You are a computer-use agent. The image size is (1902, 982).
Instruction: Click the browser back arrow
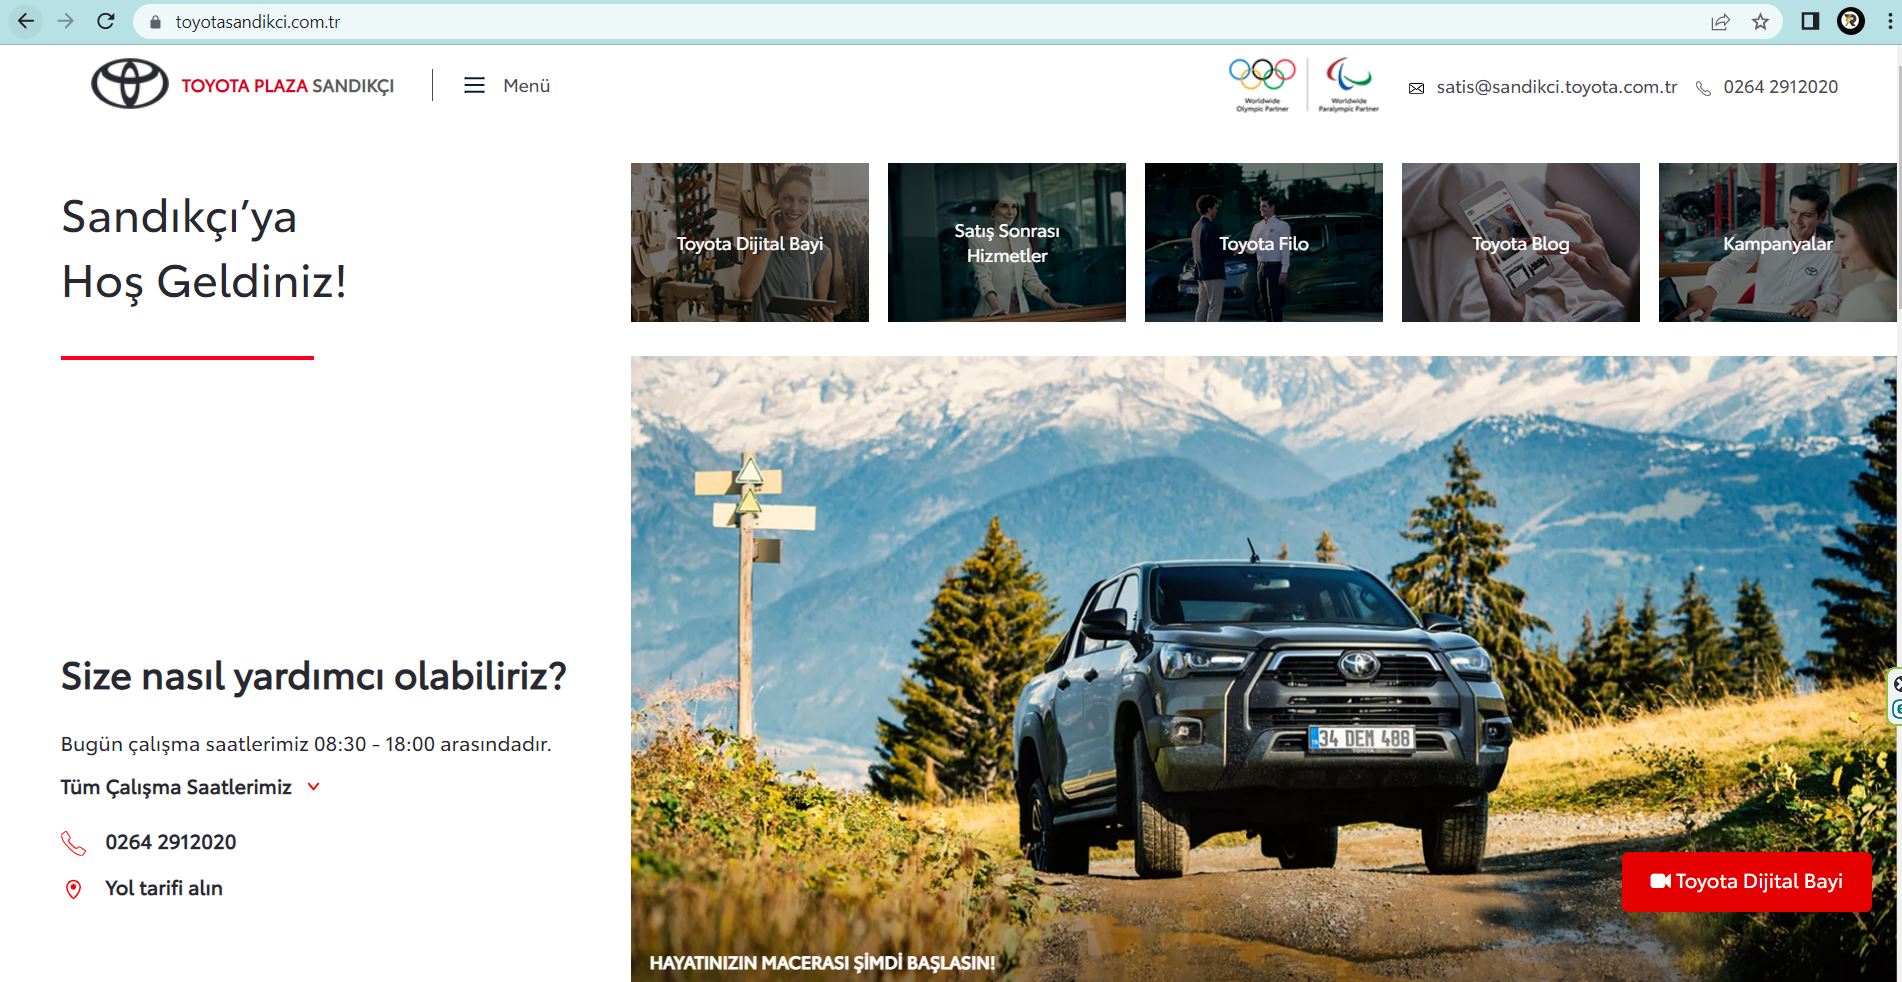pos(26,21)
